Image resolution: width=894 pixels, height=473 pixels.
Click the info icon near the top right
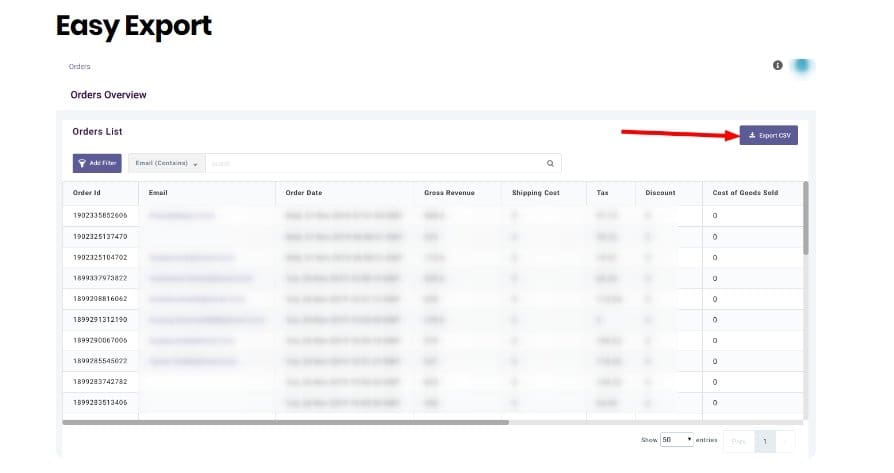coord(777,65)
